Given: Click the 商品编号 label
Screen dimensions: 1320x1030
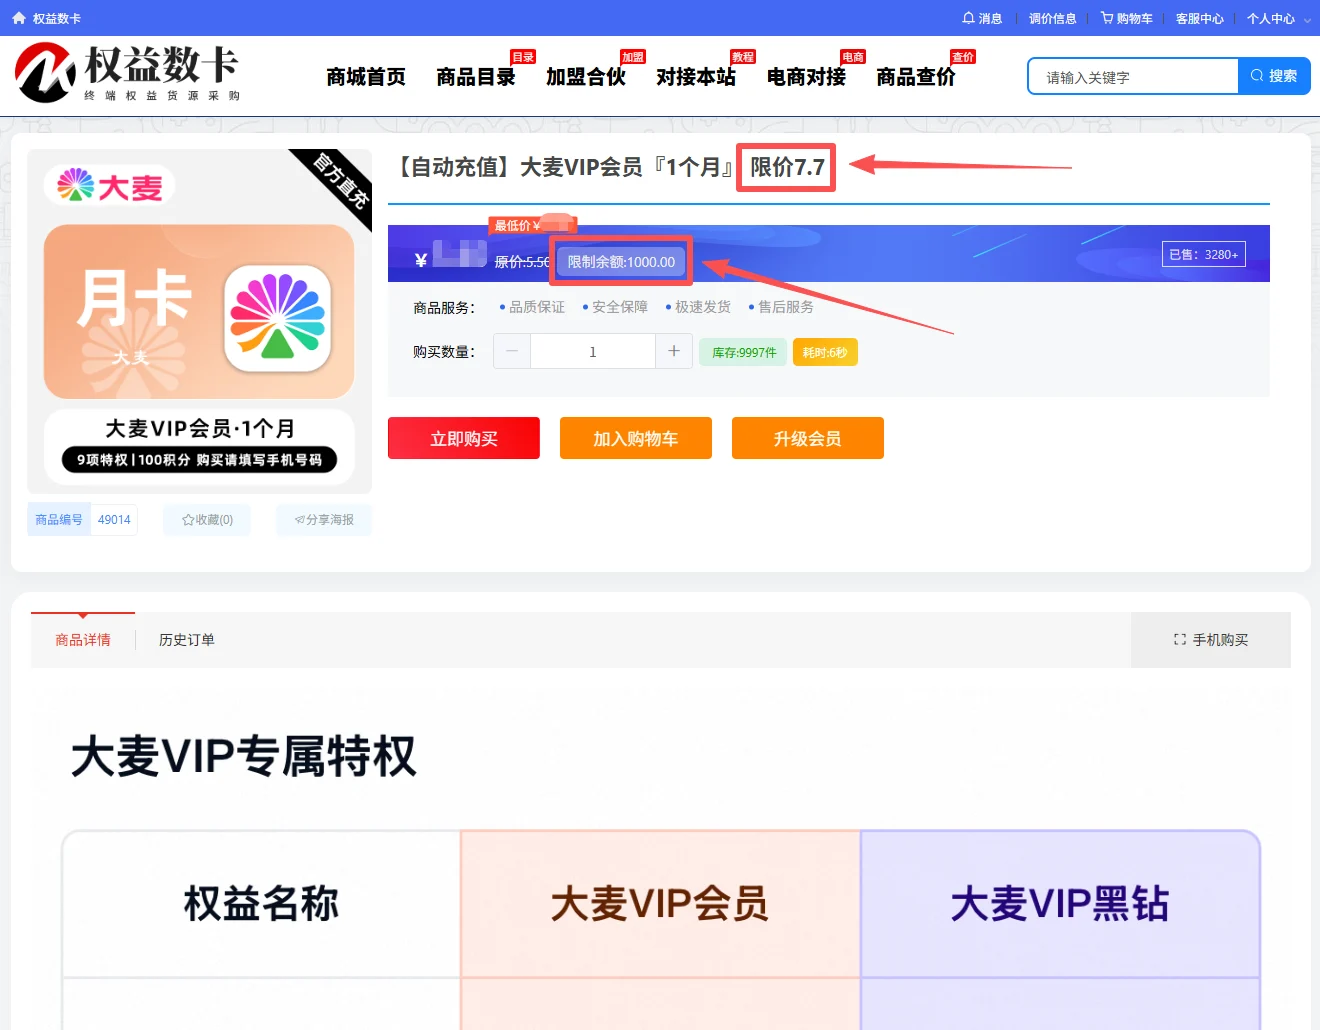Looking at the screenshot, I should pyautogui.click(x=59, y=520).
